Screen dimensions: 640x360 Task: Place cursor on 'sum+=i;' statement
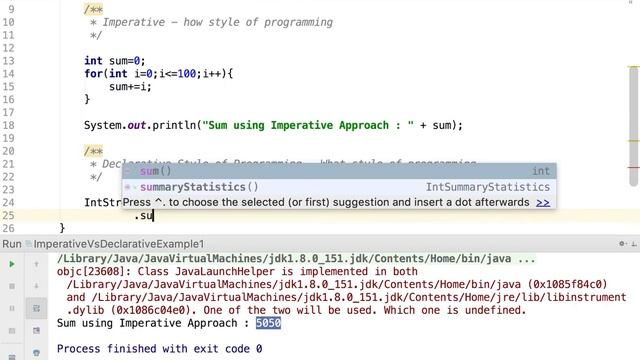coord(130,87)
